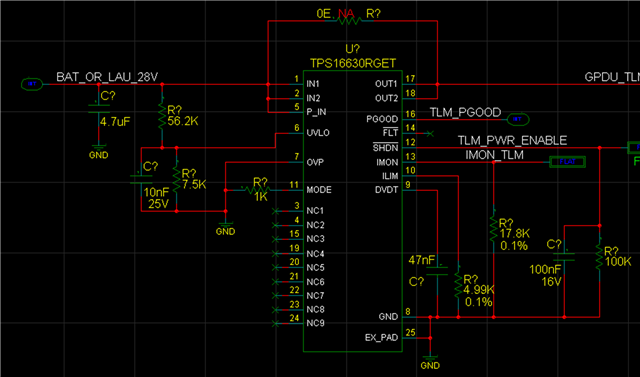Click the EX_PAD pin name
The width and height of the screenshot is (640, 377).
point(382,337)
